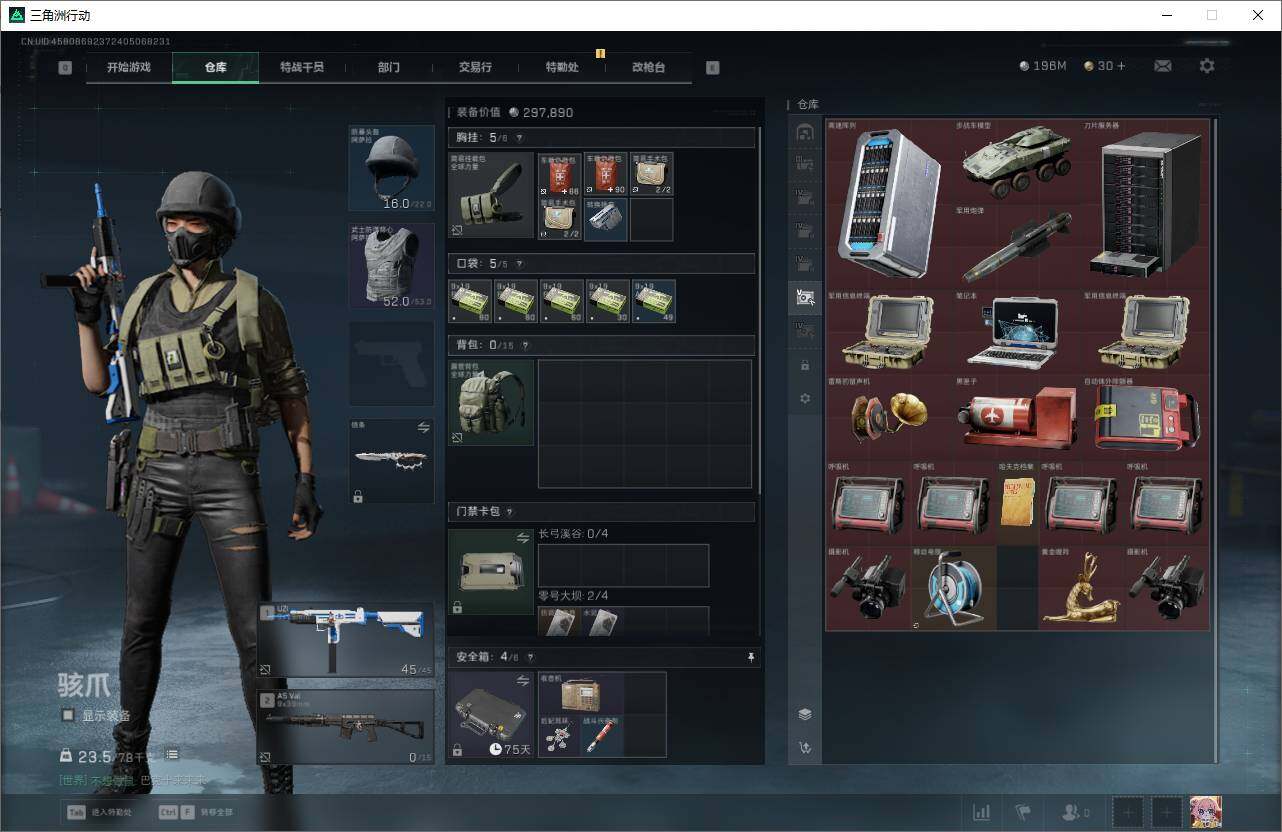This screenshot has height=832, width=1282.
Task: Click the player avatar in bottom corner
Action: click(1206, 812)
